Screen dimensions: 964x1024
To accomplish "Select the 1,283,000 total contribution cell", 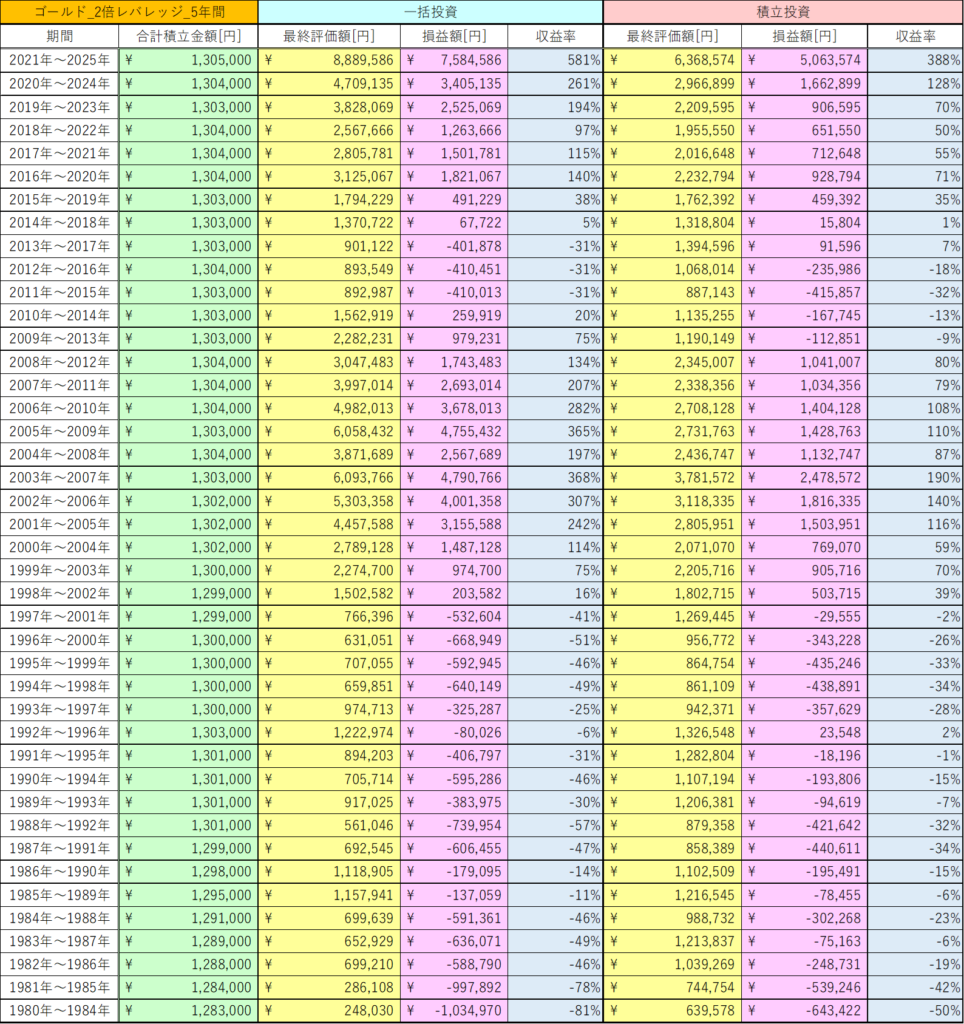I will pos(188,1011).
